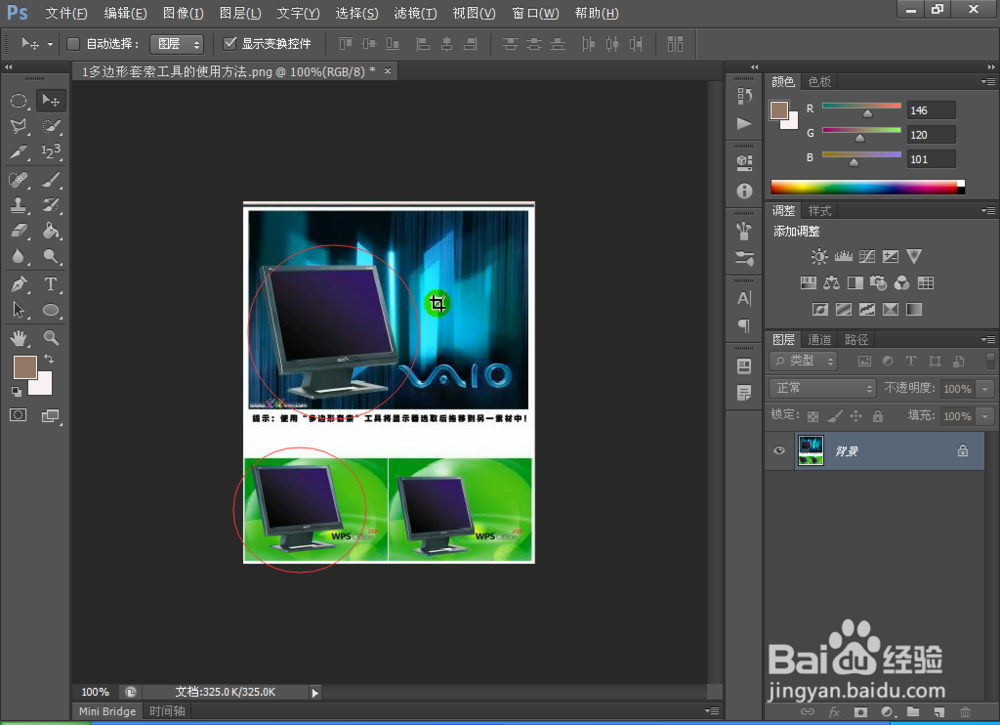This screenshot has height=725, width=1000.
Task: Toggle lock position
Action: pos(856,416)
